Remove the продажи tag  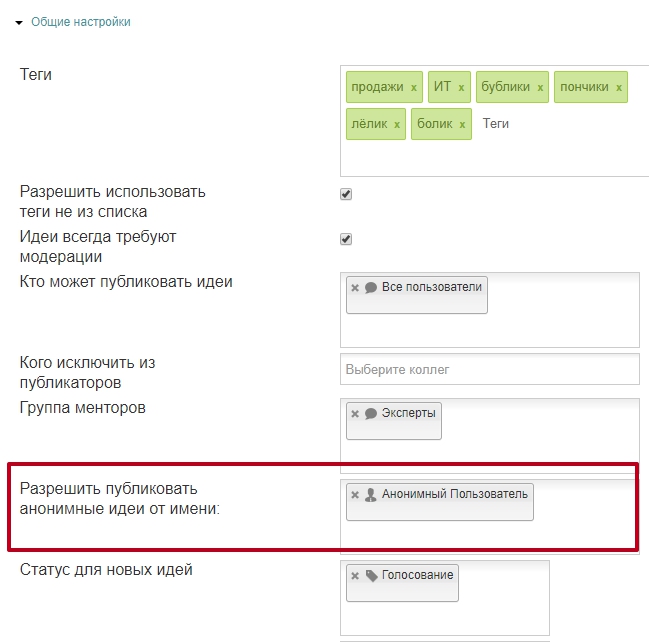click(413, 88)
